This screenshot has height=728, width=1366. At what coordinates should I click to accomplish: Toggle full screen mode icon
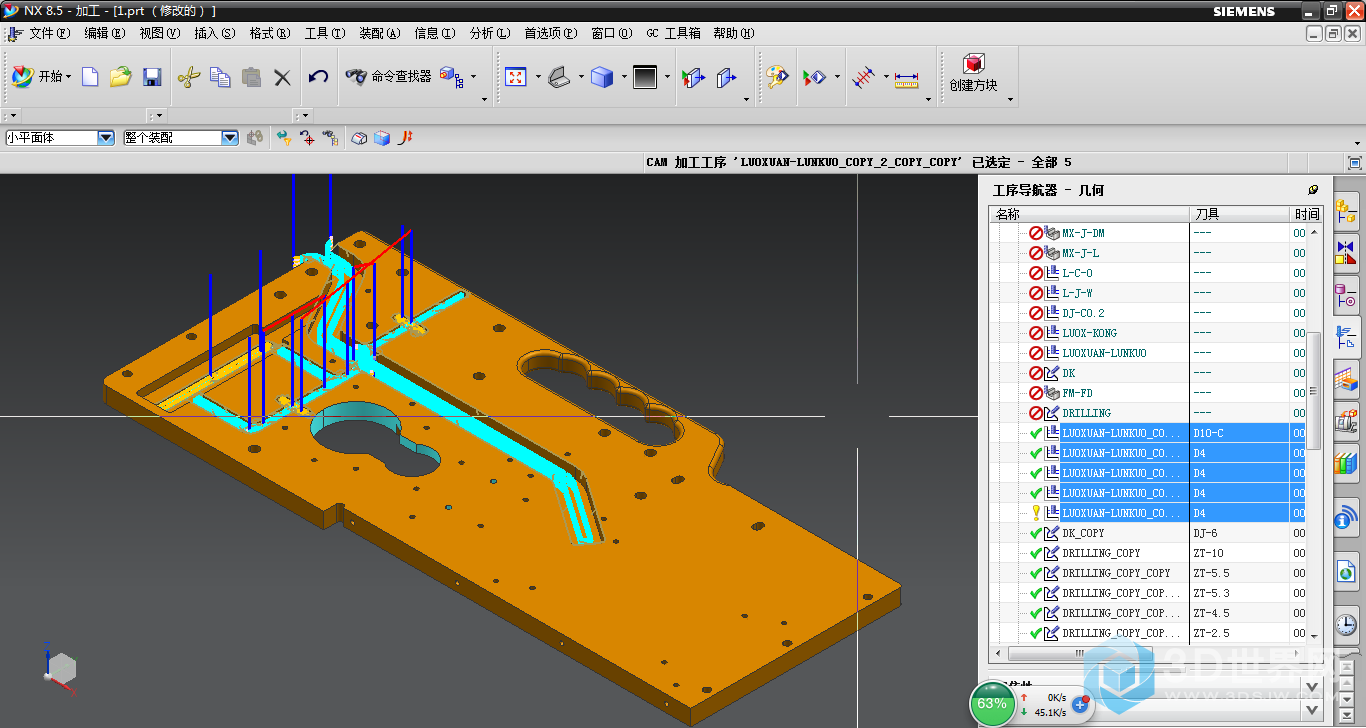click(x=1355, y=162)
